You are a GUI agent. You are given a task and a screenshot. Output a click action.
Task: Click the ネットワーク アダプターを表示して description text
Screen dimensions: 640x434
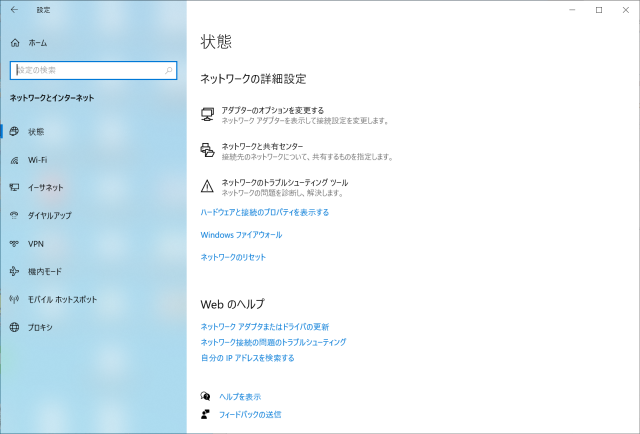[305, 121]
